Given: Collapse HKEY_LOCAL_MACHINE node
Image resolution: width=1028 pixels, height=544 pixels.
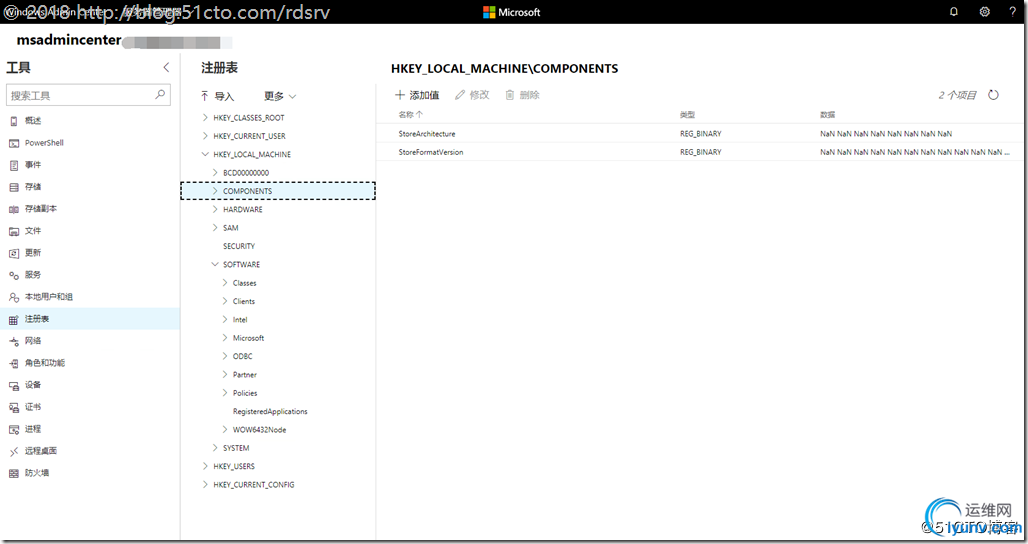Looking at the screenshot, I should [x=205, y=154].
